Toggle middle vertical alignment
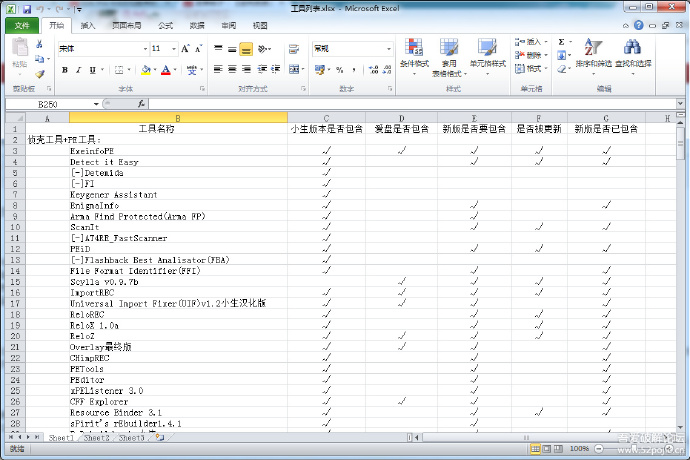The height and width of the screenshot is (460, 690). pos(232,49)
